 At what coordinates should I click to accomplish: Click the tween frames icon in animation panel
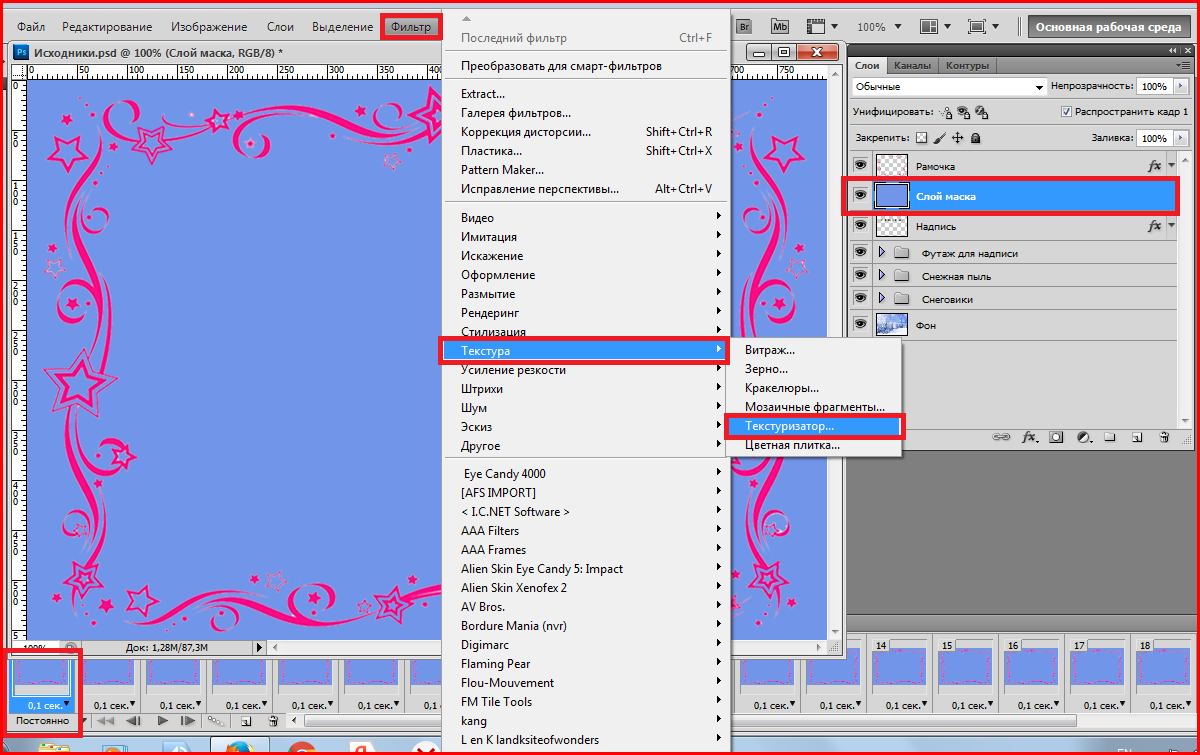click(x=215, y=721)
